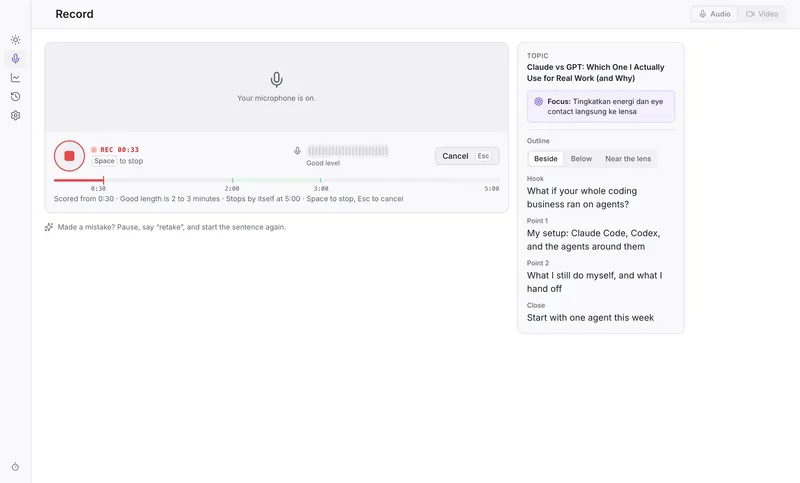Click the timer icon at sidebar bottom

pyautogui.click(x=15, y=467)
